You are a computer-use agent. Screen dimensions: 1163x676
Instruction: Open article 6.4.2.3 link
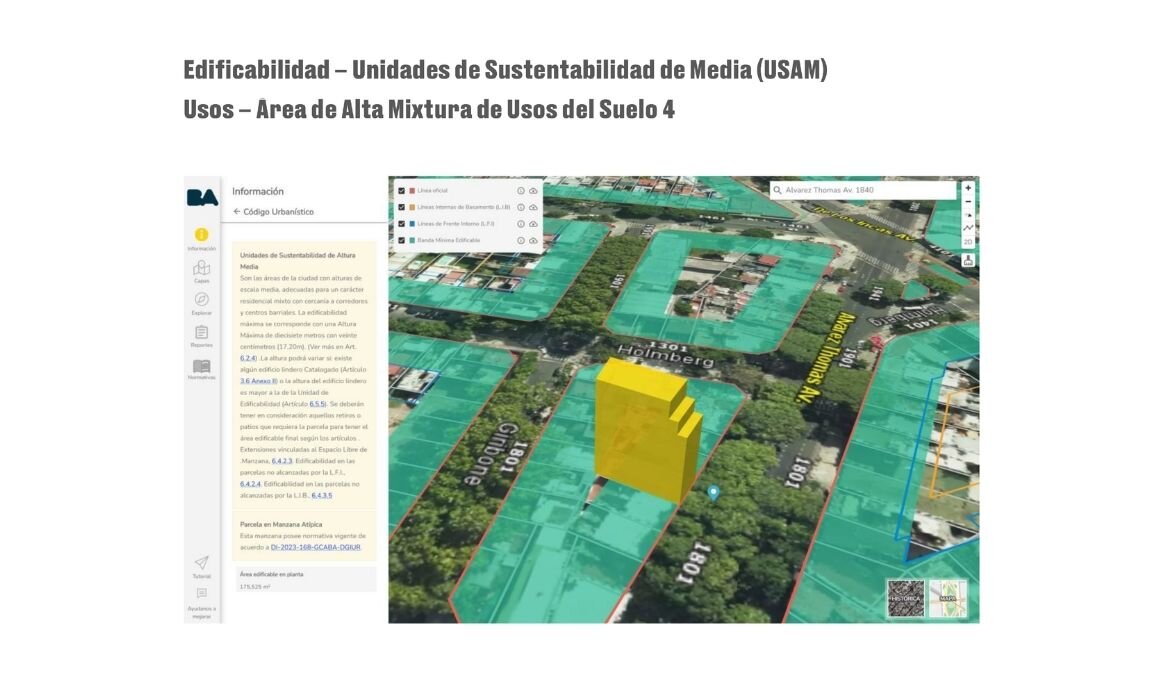click(x=282, y=462)
